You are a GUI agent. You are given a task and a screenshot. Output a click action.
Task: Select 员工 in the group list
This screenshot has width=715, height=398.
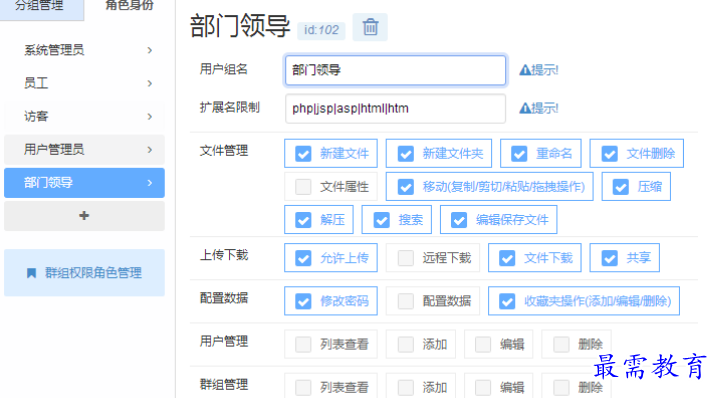click(x=84, y=83)
